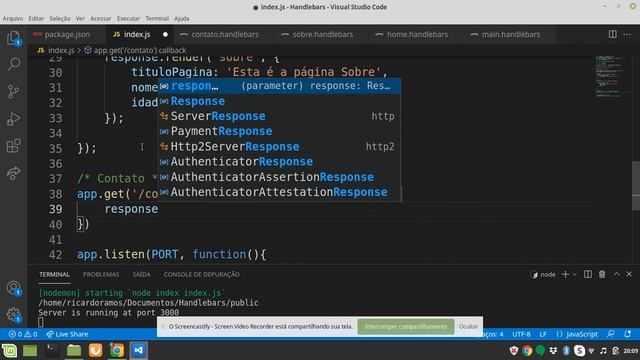Open the Live Share view in activity bar
The width and height of the screenshot is (640, 360).
click(13, 173)
